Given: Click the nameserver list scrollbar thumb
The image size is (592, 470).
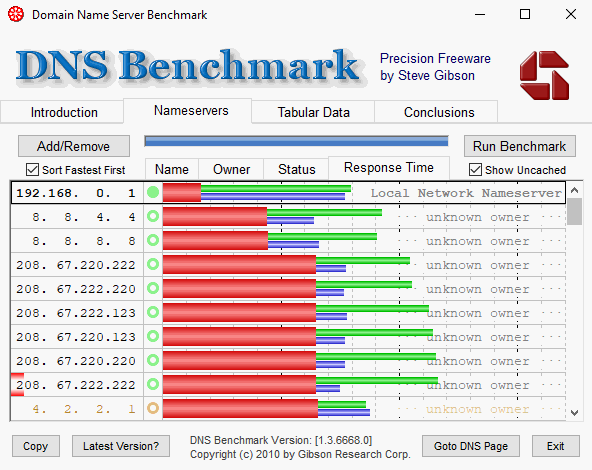Looking at the screenshot, I should (574, 211).
